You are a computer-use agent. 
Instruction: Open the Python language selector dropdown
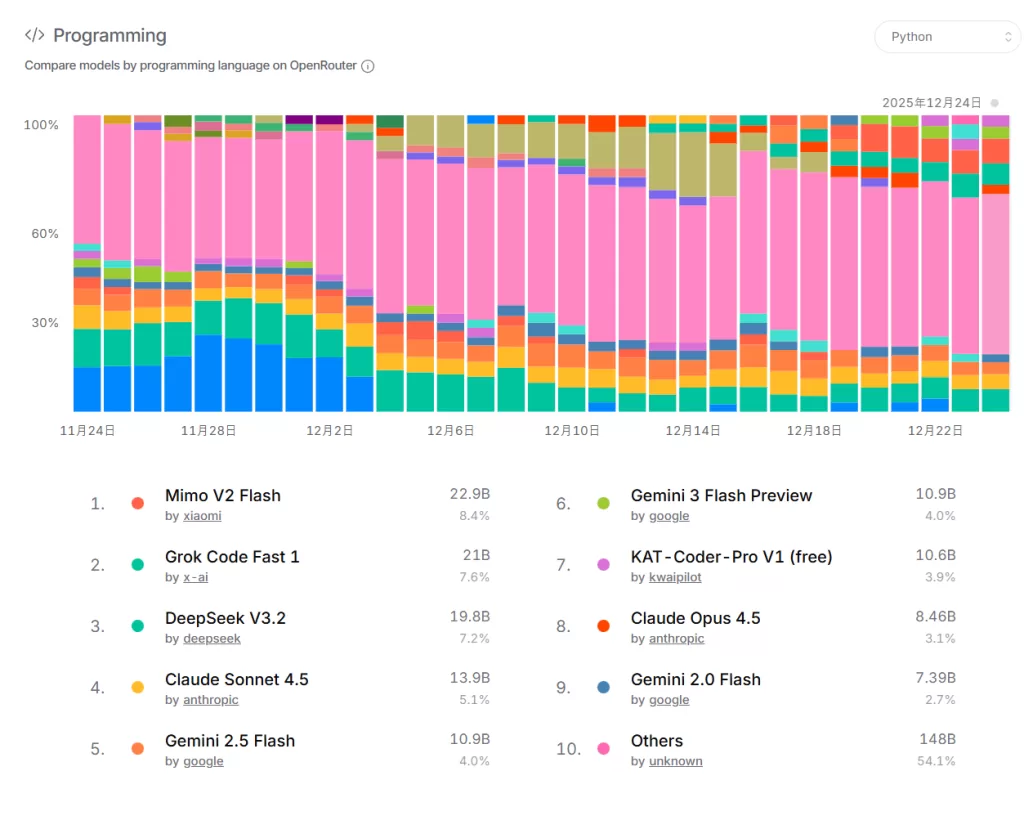click(x=946, y=36)
